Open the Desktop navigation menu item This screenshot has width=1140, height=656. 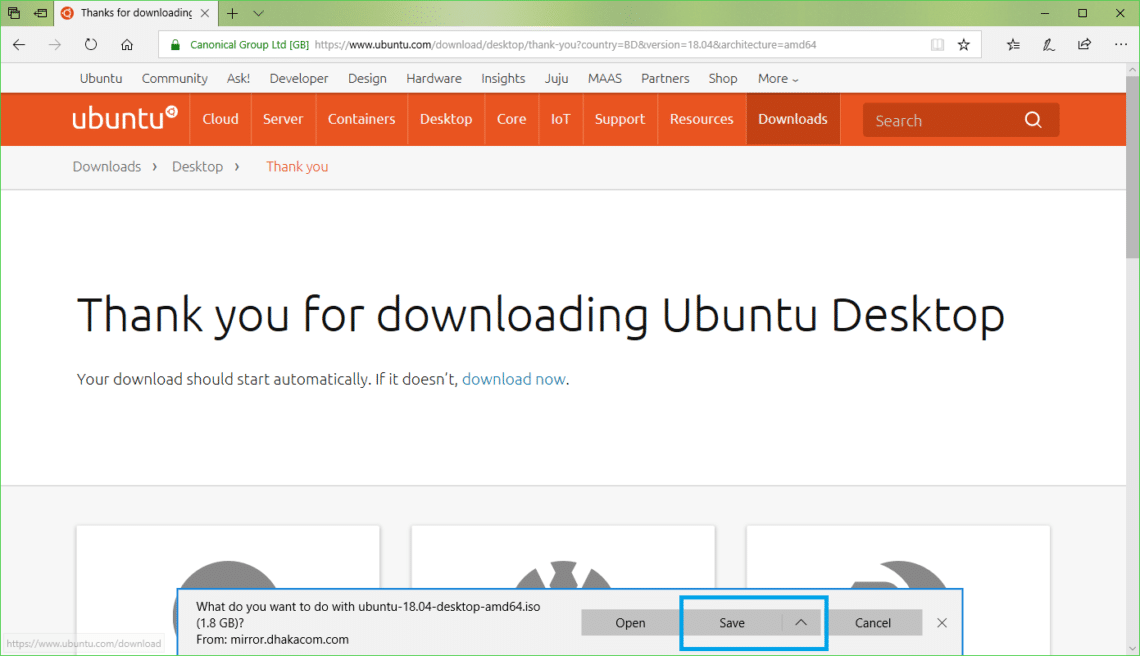coord(446,119)
